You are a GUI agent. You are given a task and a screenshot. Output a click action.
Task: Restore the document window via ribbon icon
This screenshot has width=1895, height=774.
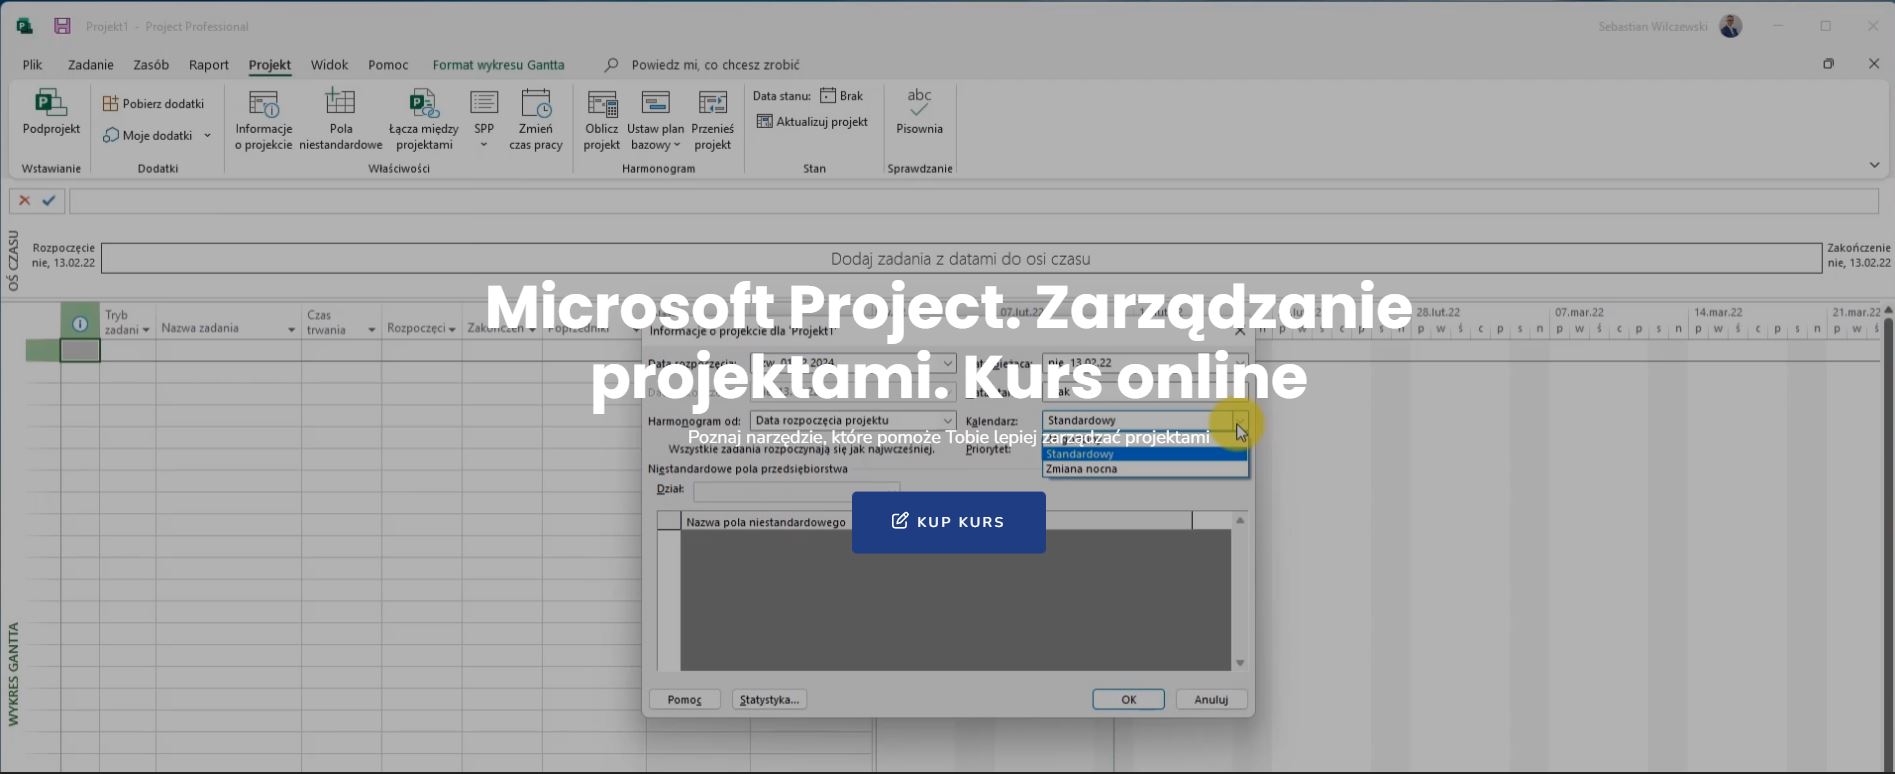click(x=1829, y=64)
